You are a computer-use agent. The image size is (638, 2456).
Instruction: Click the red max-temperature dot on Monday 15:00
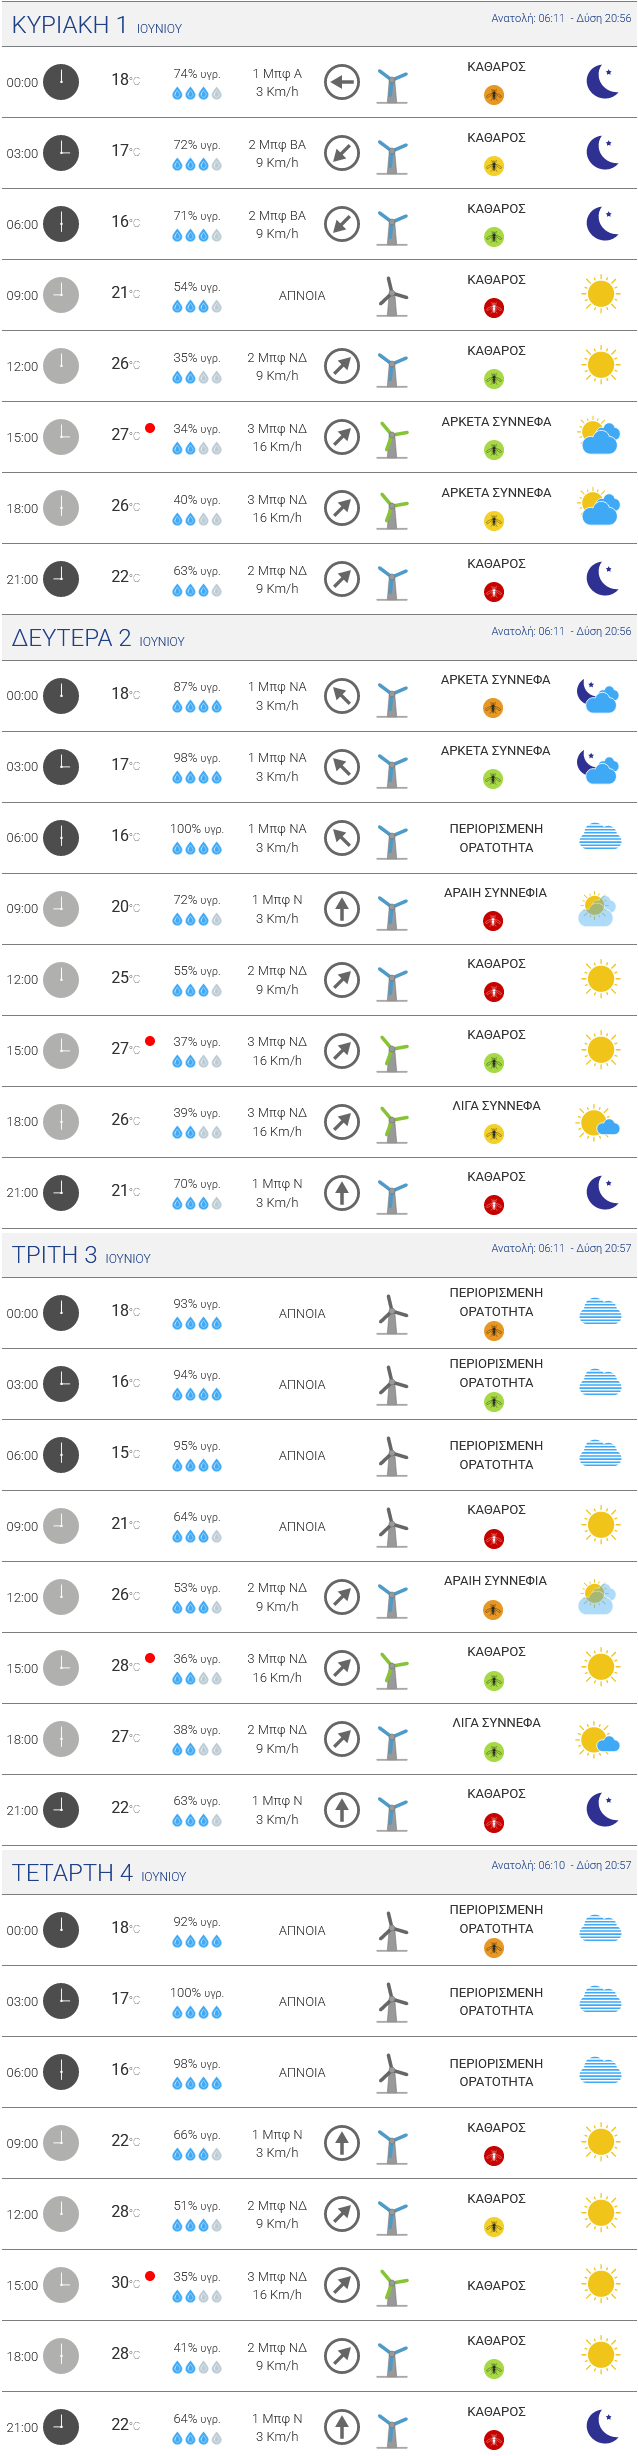(x=150, y=1041)
